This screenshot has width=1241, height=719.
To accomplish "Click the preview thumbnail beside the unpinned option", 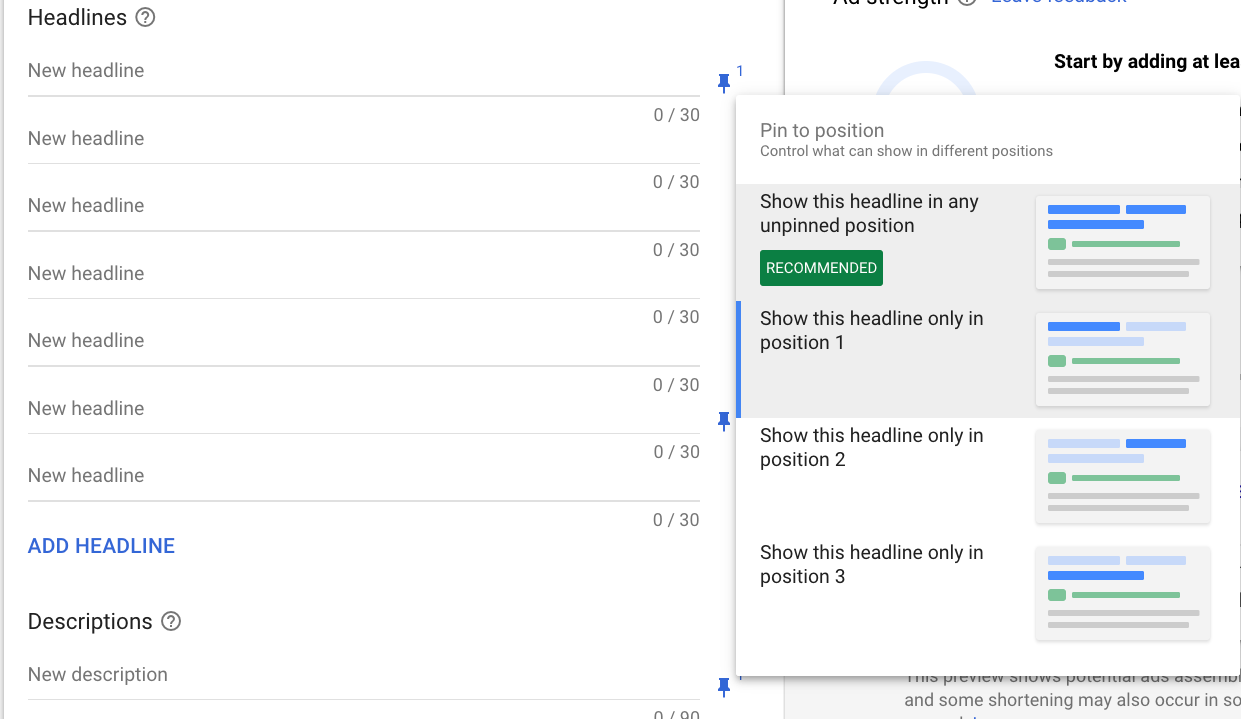I will [1122, 242].
